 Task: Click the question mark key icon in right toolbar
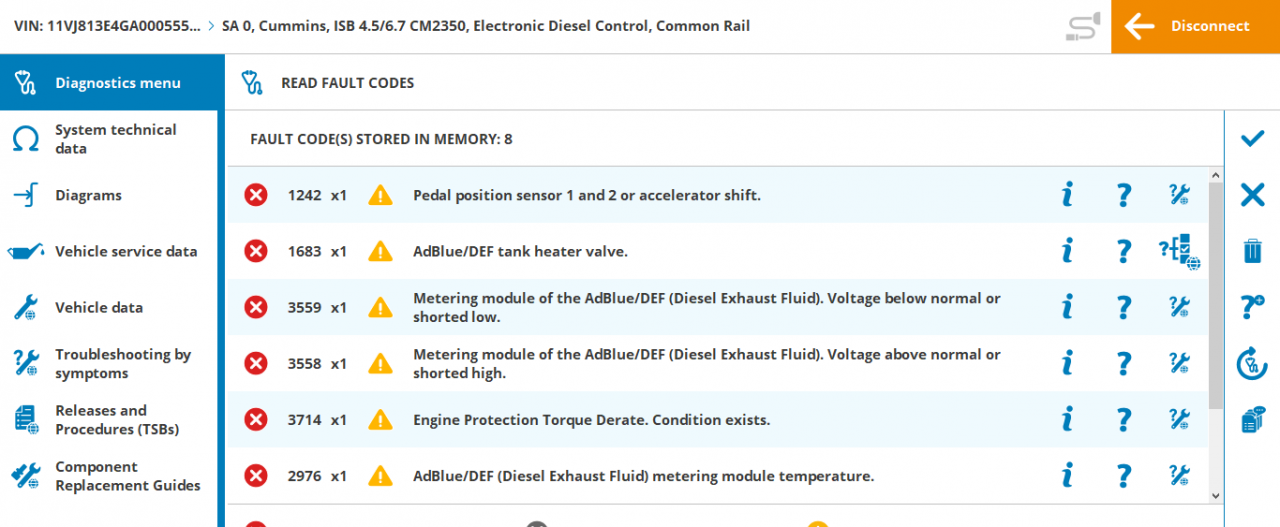point(1252,307)
